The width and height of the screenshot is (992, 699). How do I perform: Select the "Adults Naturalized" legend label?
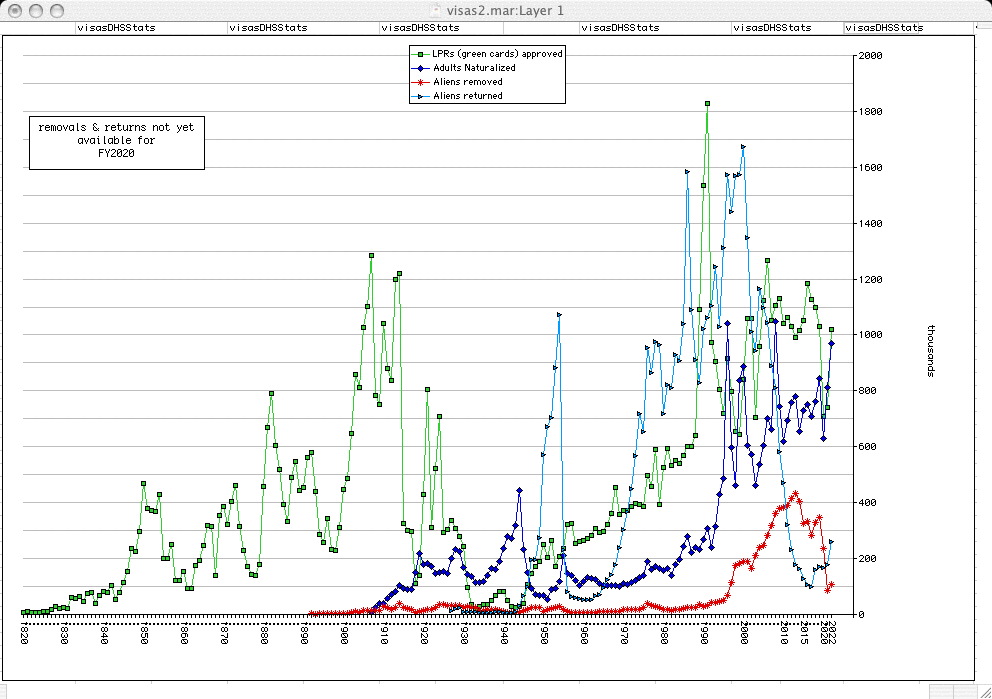pos(474,68)
